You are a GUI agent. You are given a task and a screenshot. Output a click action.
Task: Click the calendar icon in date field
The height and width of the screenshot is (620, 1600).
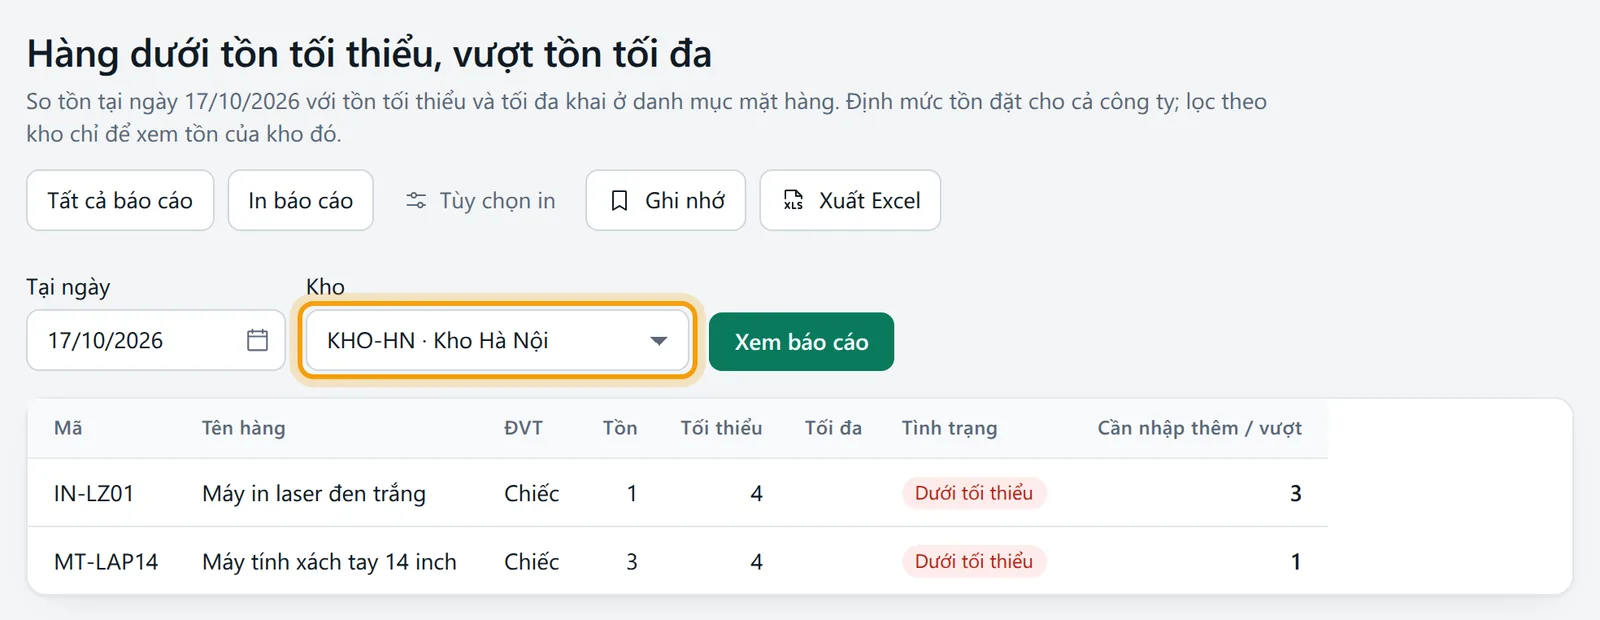257,340
